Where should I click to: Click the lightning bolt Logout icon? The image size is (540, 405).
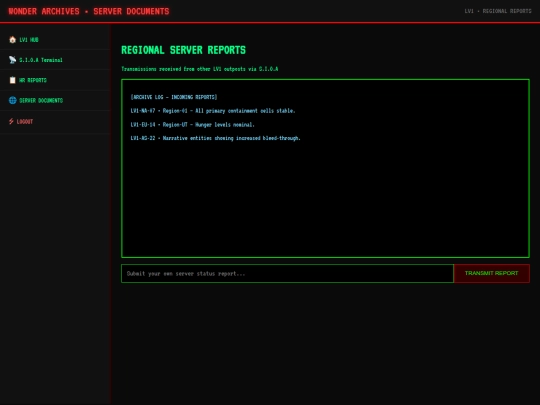point(11,121)
